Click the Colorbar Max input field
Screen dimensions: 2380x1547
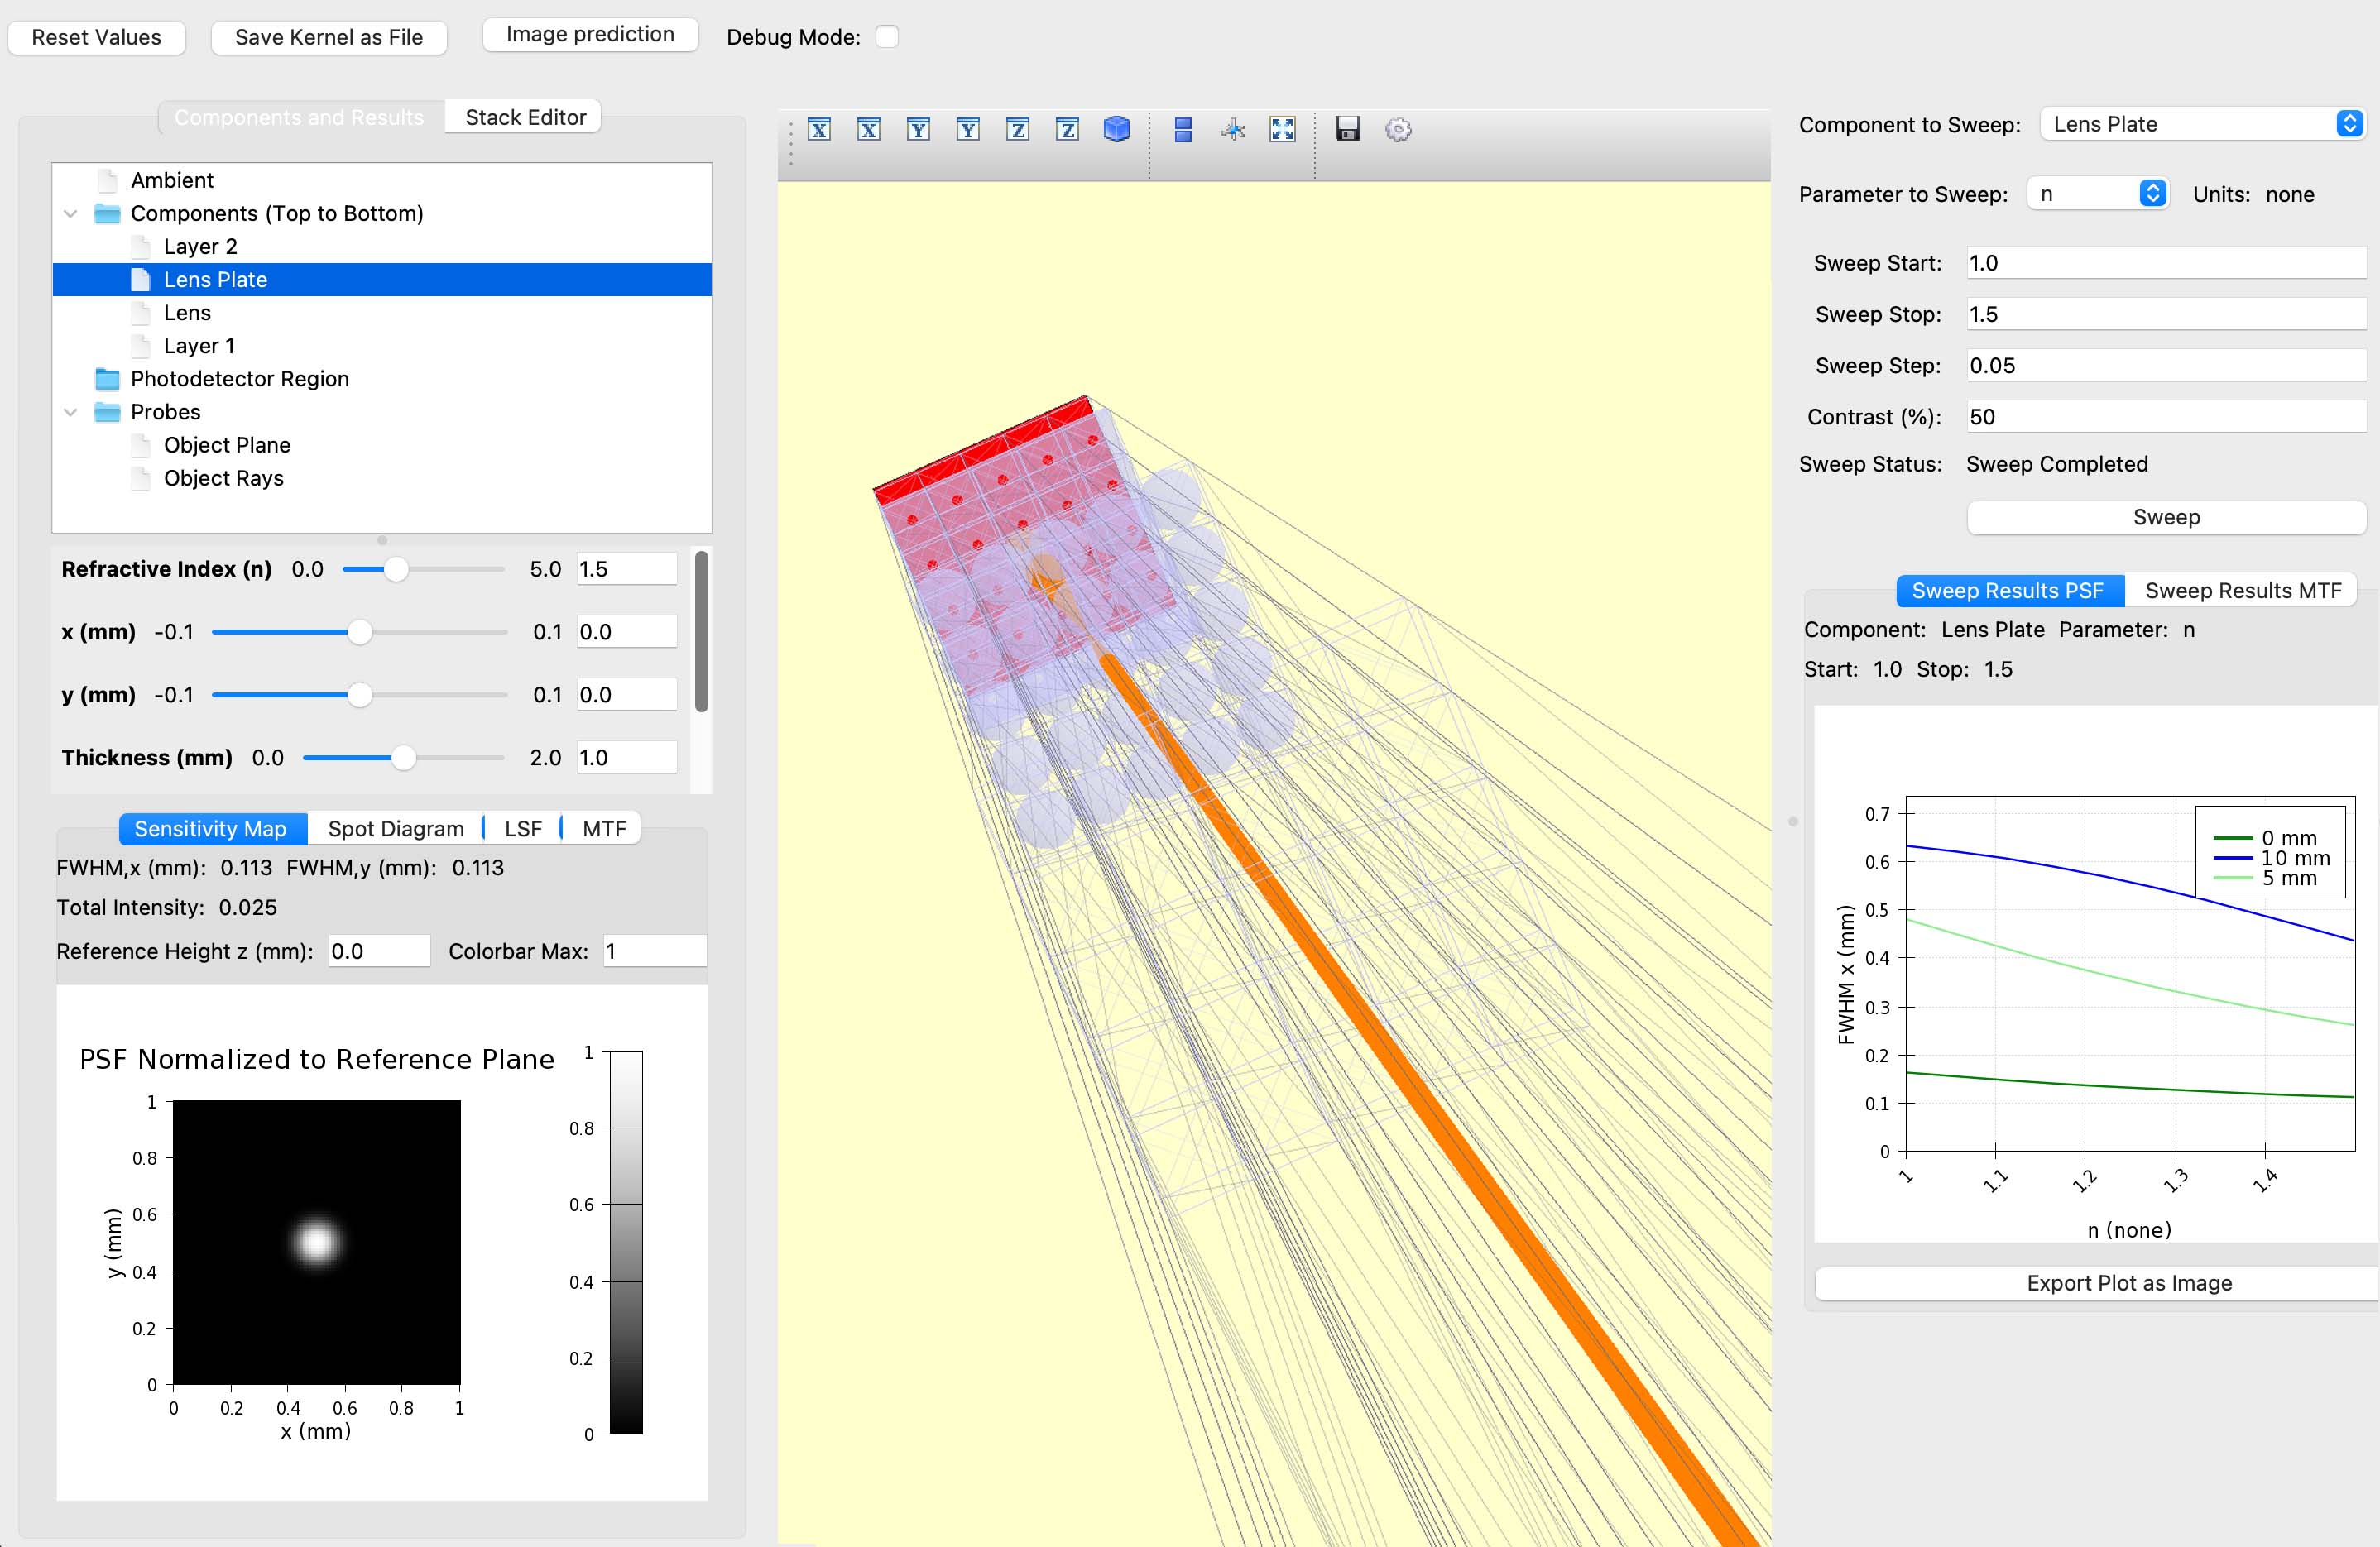point(655,951)
